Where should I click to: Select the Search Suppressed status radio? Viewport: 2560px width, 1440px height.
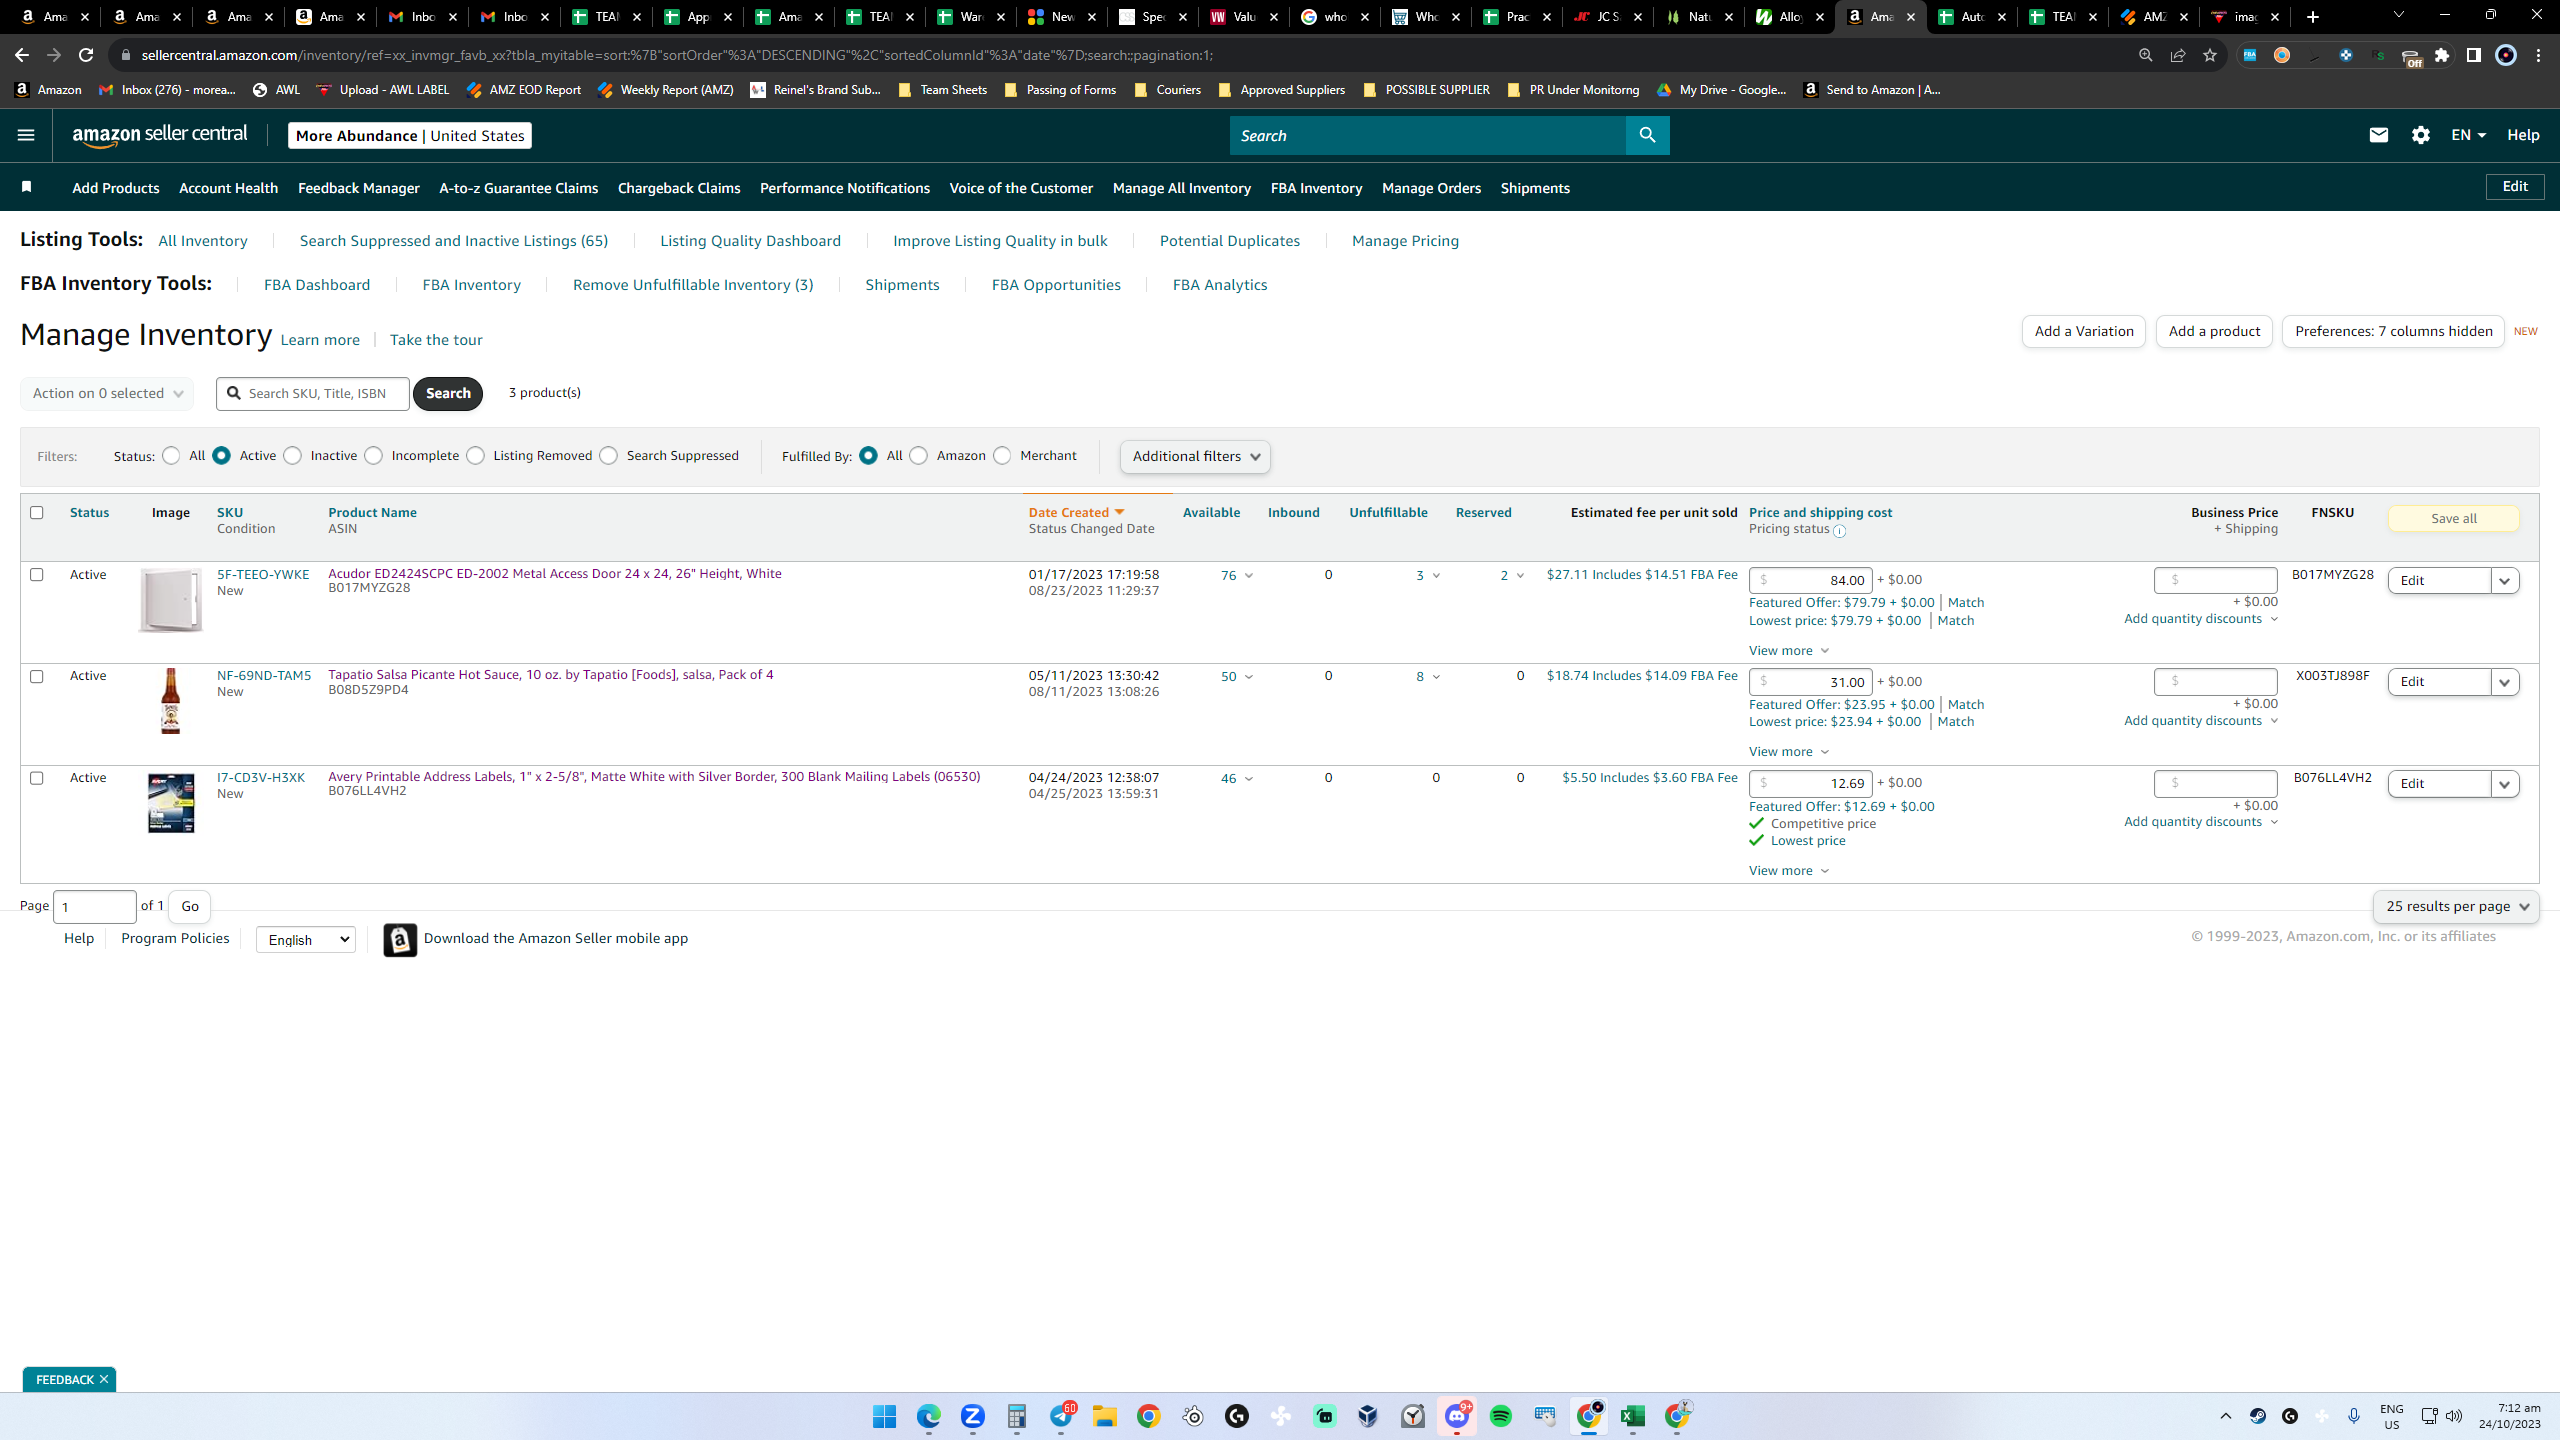tap(608, 456)
